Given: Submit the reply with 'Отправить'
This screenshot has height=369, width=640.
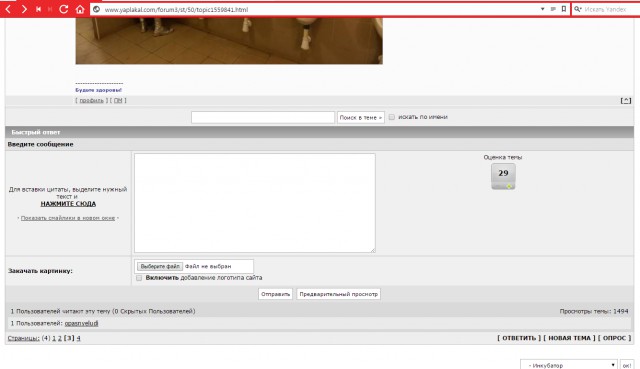Looking at the screenshot, I should click(276, 294).
